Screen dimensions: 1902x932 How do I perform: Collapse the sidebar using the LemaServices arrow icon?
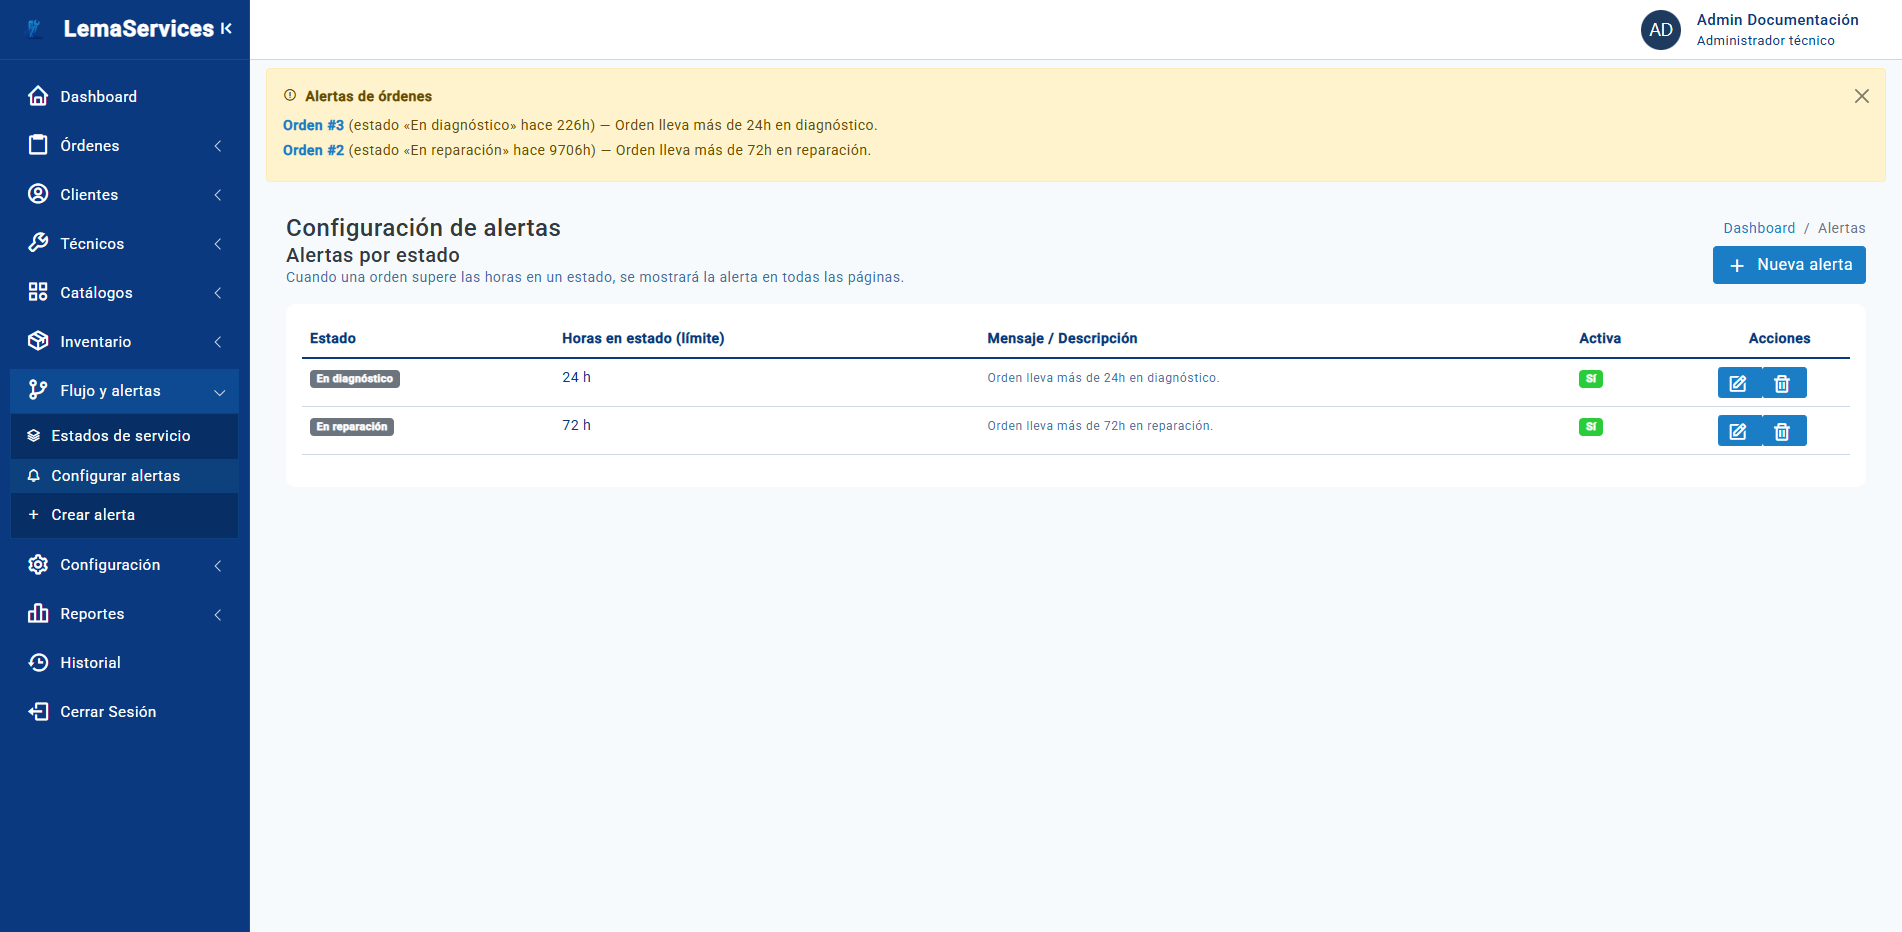(x=226, y=29)
